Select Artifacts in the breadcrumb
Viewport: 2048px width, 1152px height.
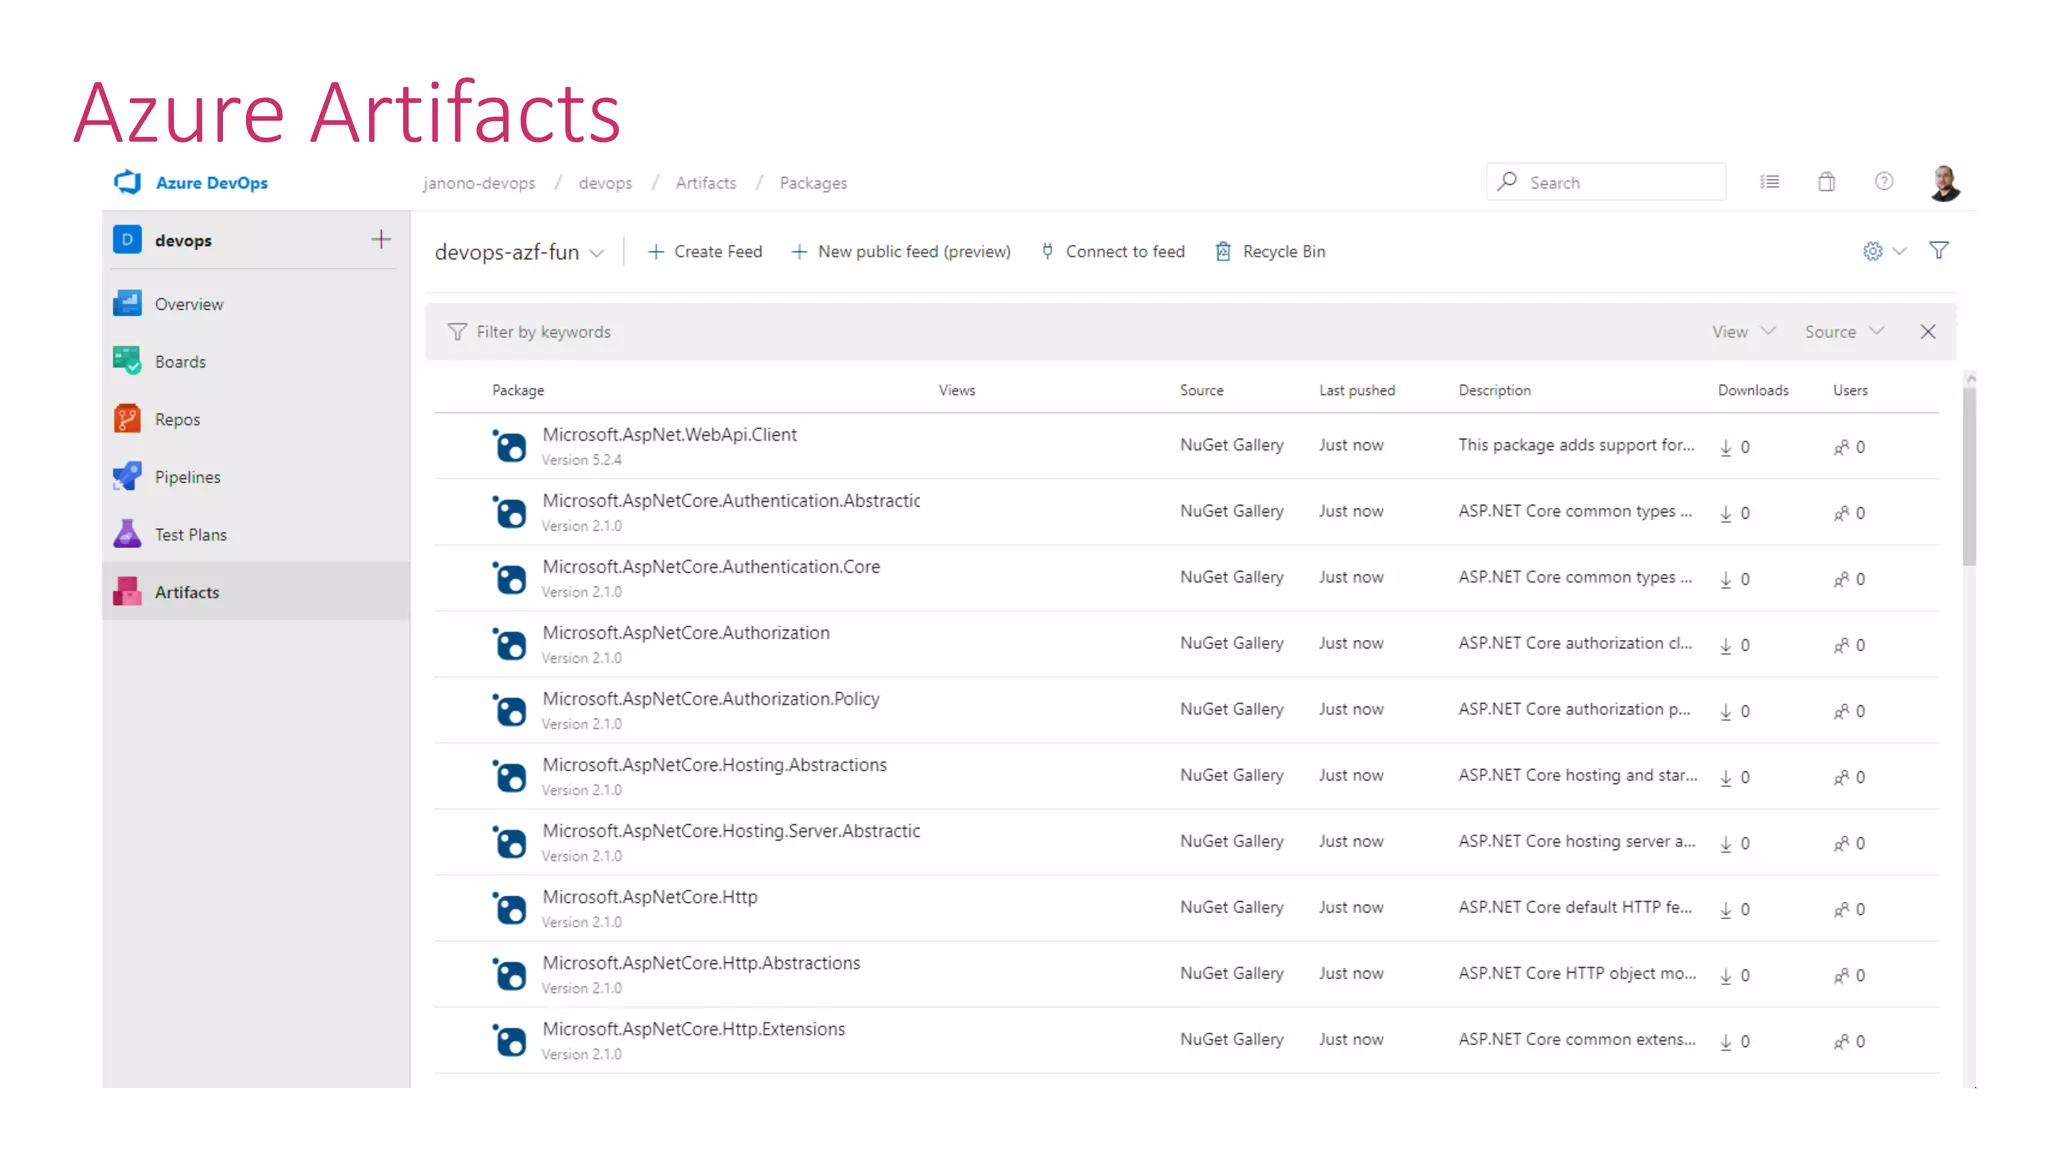[705, 183]
